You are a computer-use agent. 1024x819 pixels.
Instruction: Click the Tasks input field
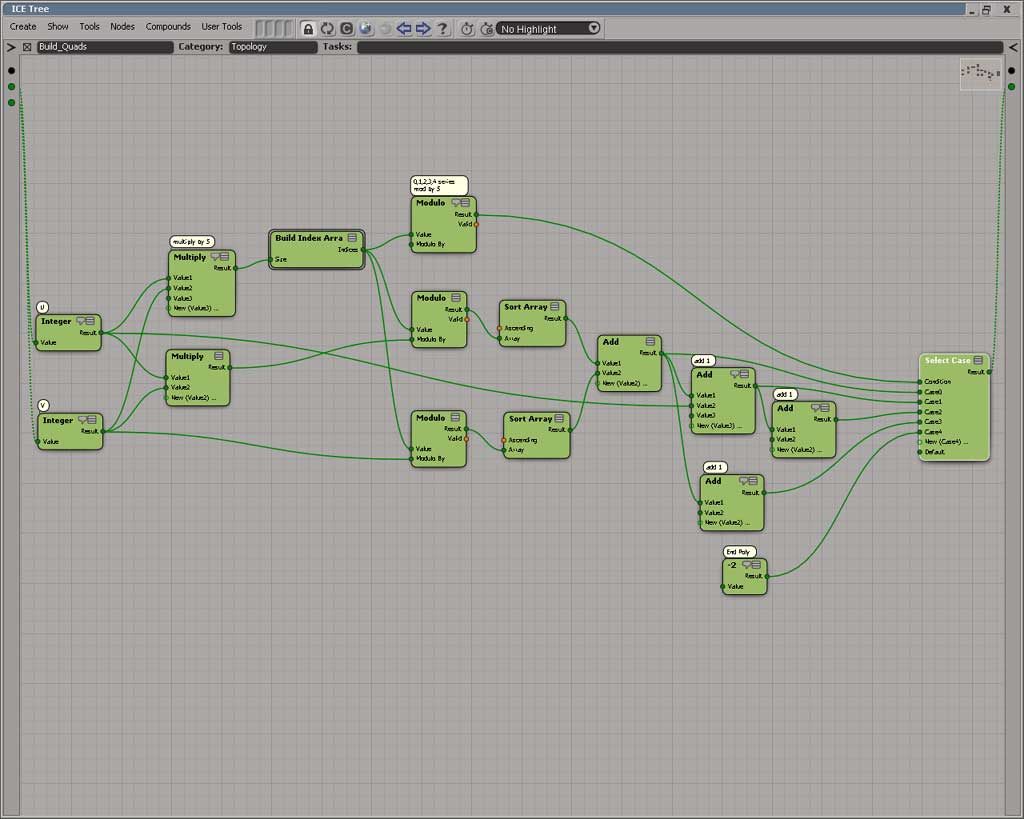click(x=679, y=47)
